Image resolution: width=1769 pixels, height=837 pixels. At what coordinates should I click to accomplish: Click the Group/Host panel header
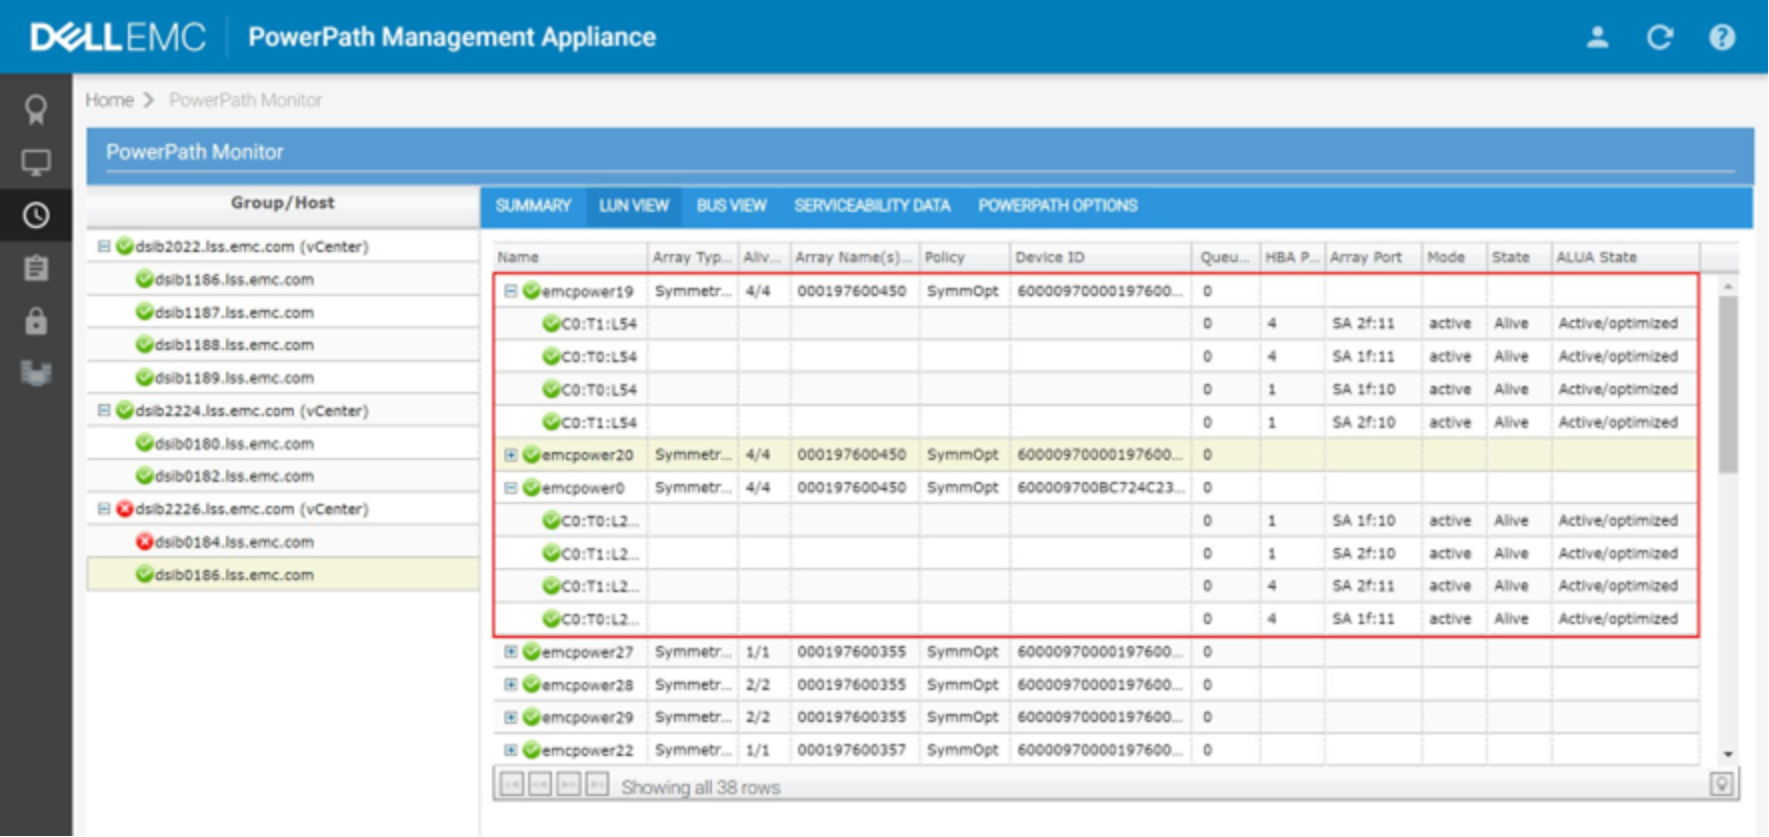283,203
